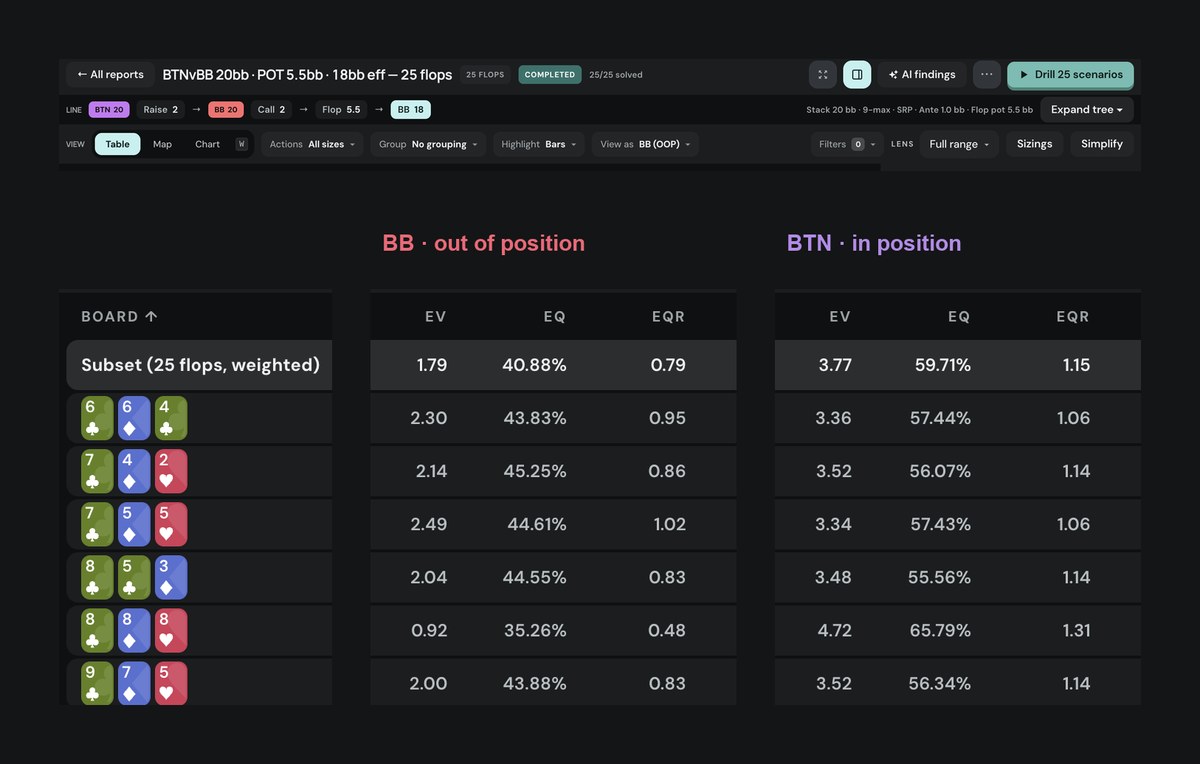Switch to the Chart view tab
The width and height of the screenshot is (1200, 764).
tap(207, 144)
